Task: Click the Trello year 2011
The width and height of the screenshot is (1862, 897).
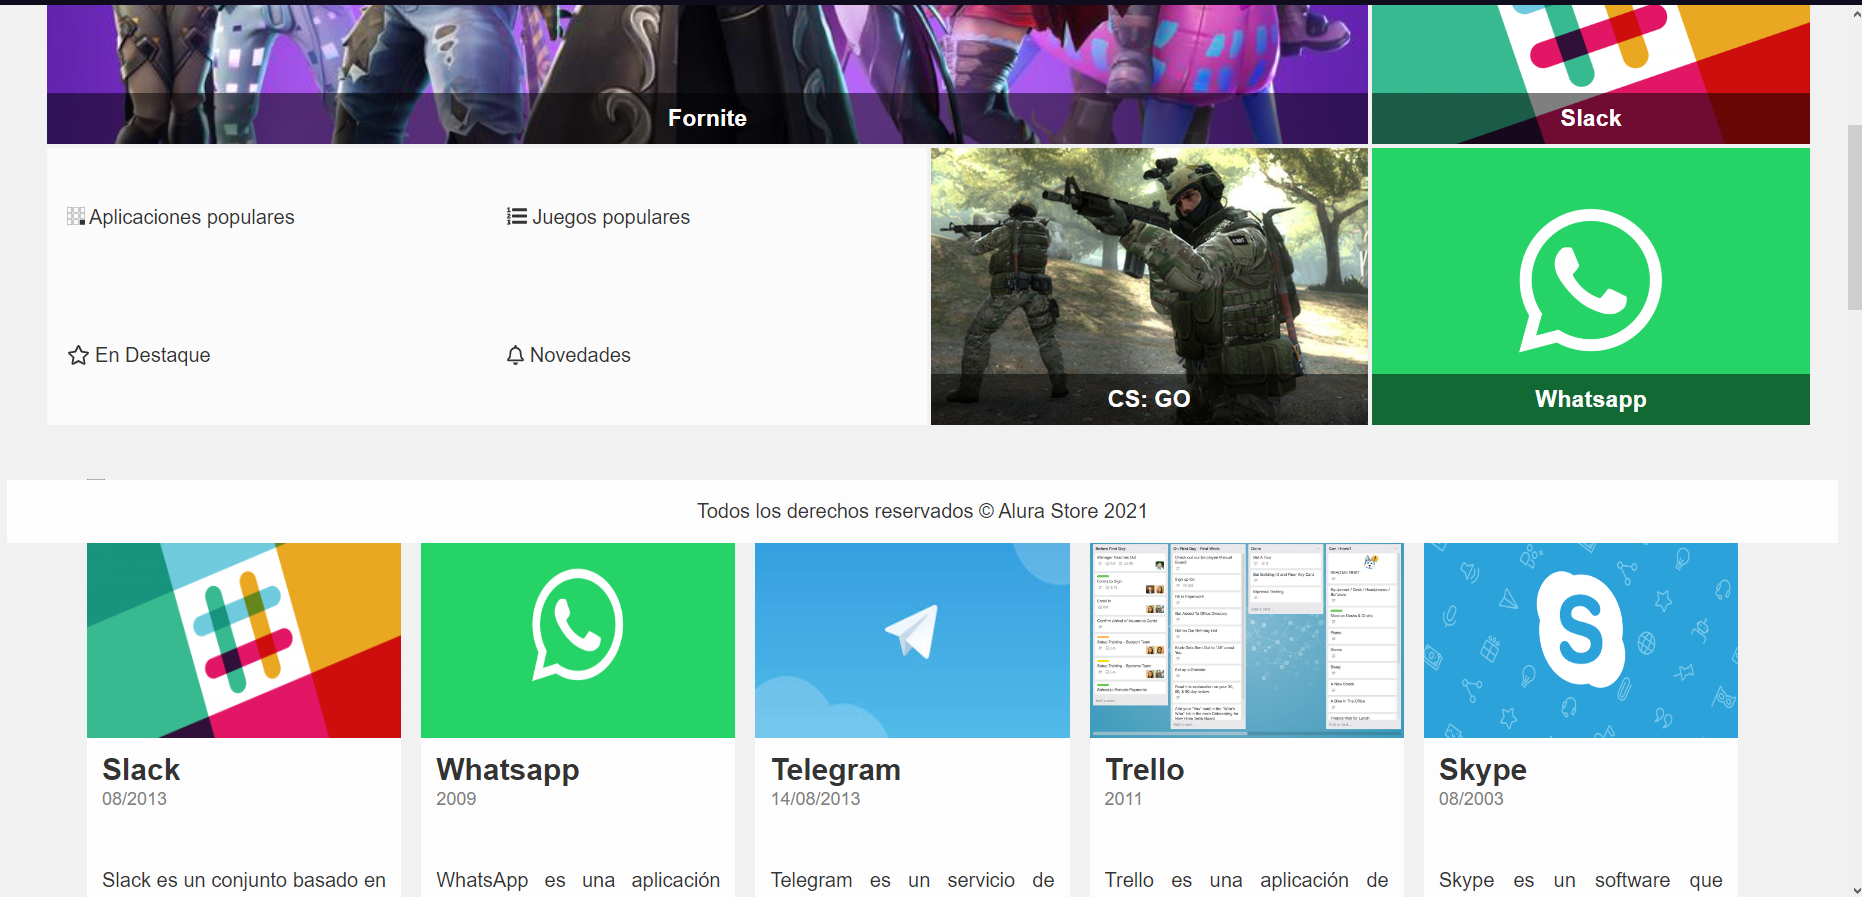Action: tap(1123, 799)
